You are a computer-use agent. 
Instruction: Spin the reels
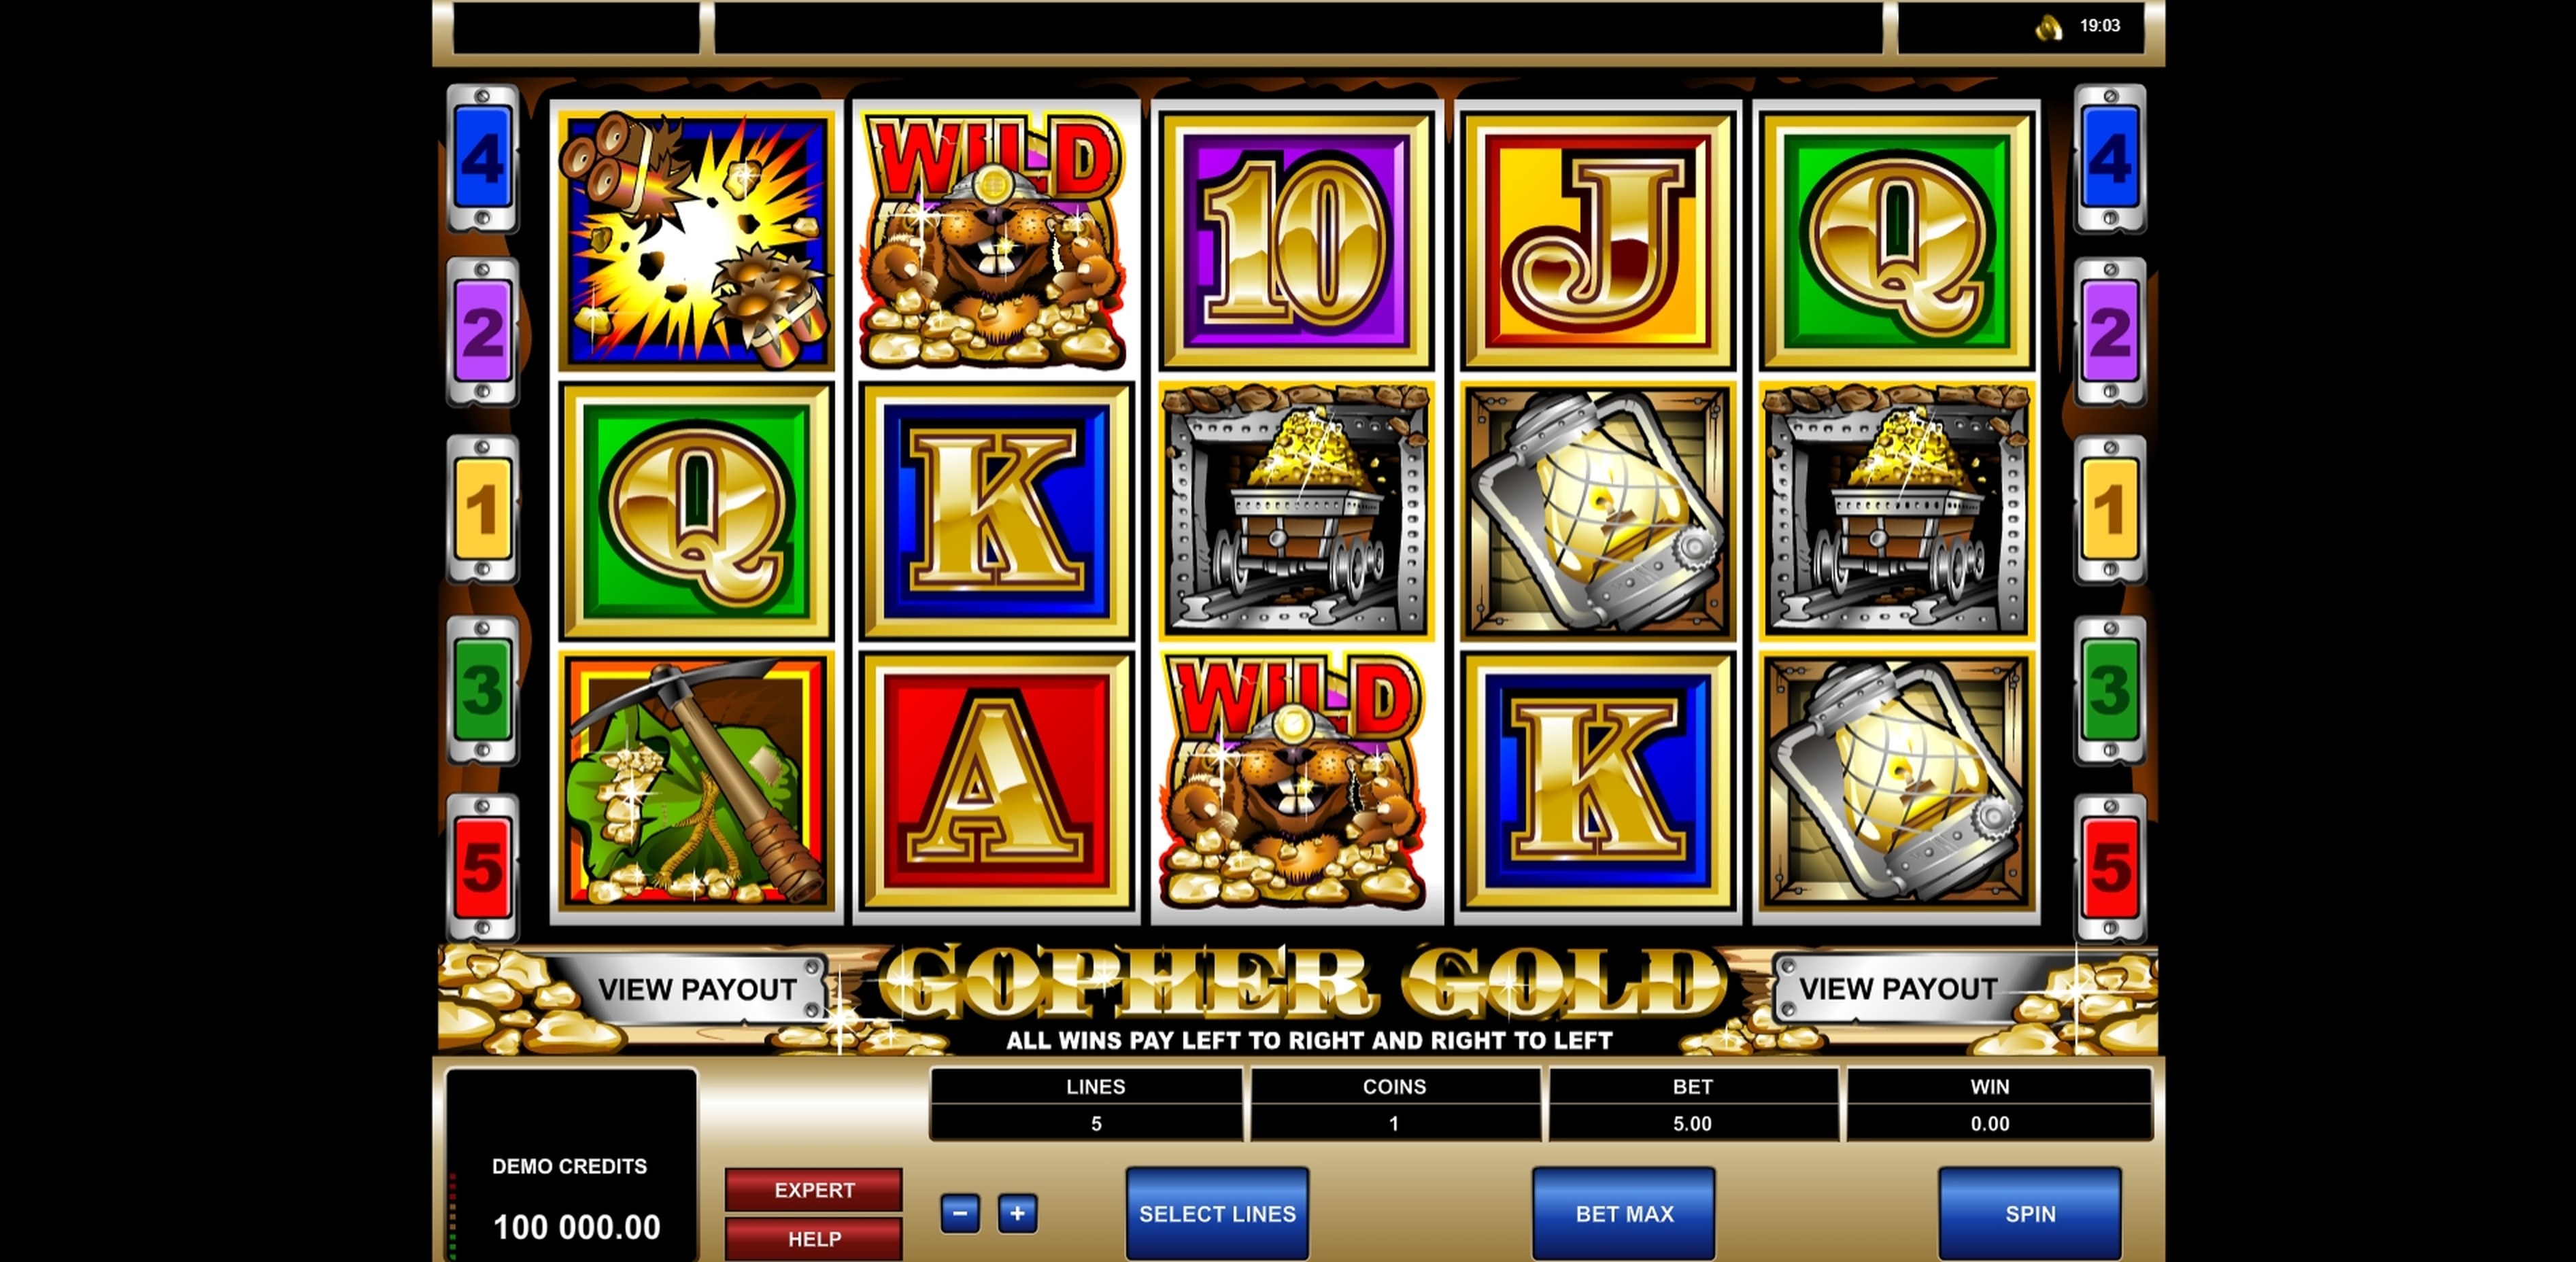[x=2030, y=1213]
